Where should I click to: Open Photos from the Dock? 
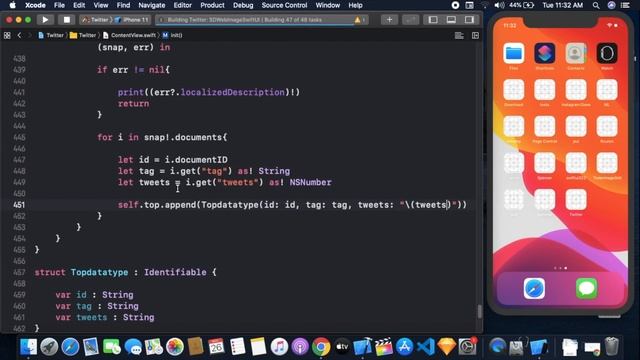pyautogui.click(x=175, y=347)
